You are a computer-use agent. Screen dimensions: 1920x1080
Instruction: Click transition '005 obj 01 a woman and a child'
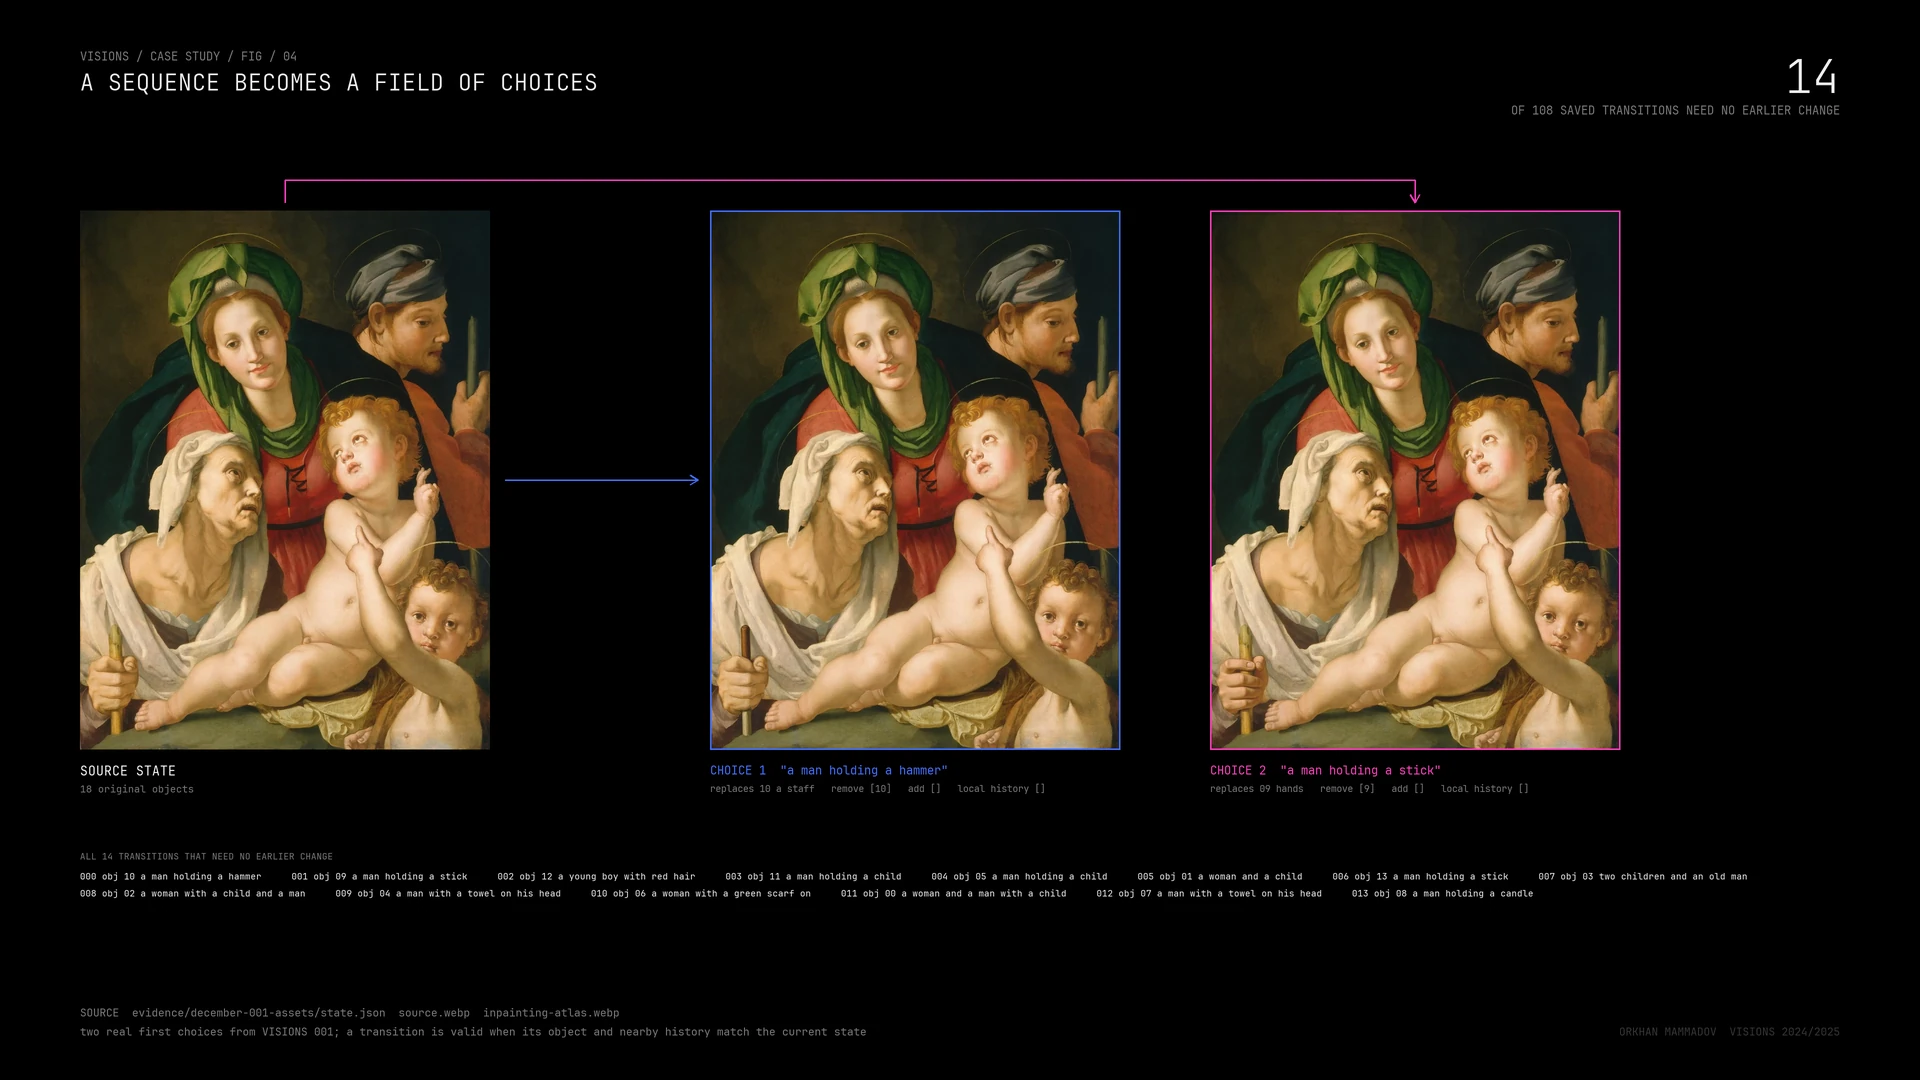(x=1219, y=877)
